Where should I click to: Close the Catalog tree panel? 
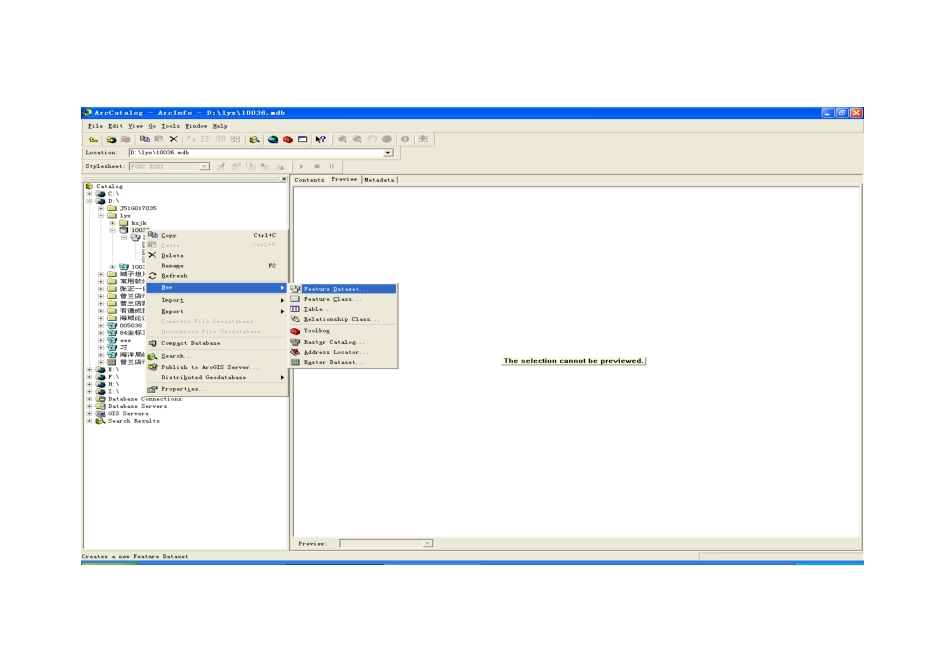[x=284, y=179]
